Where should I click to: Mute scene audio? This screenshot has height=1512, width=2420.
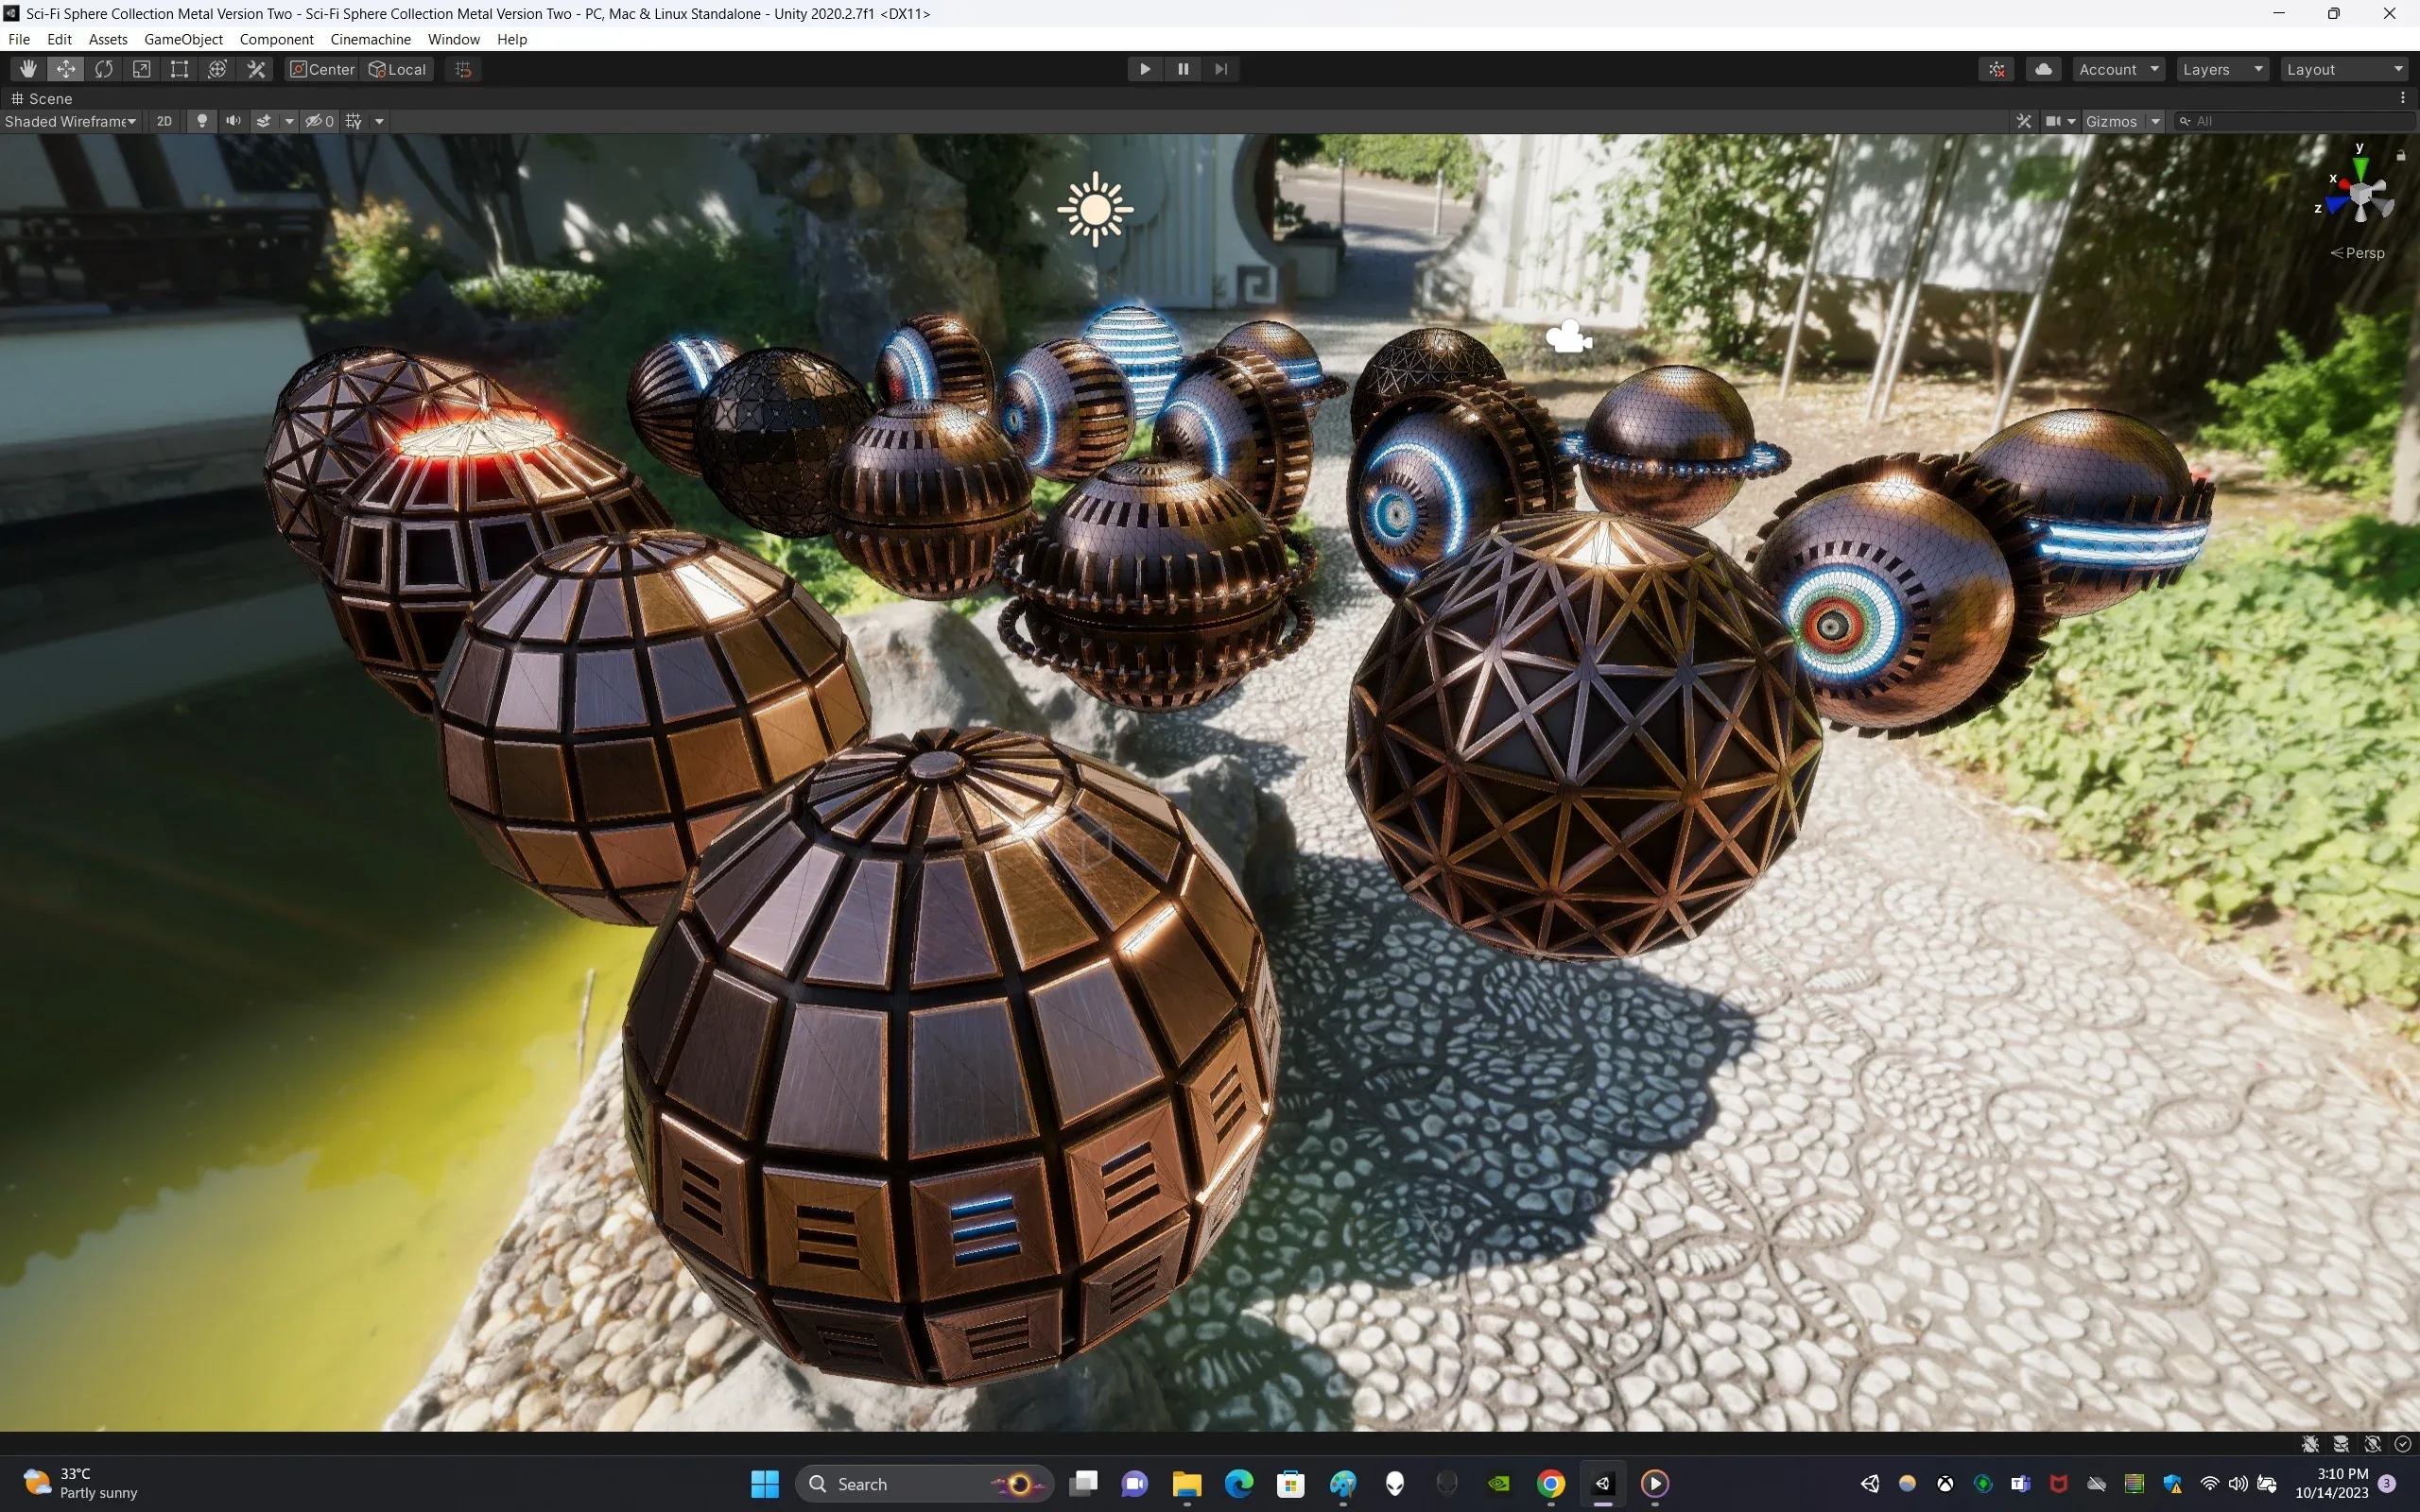233,121
